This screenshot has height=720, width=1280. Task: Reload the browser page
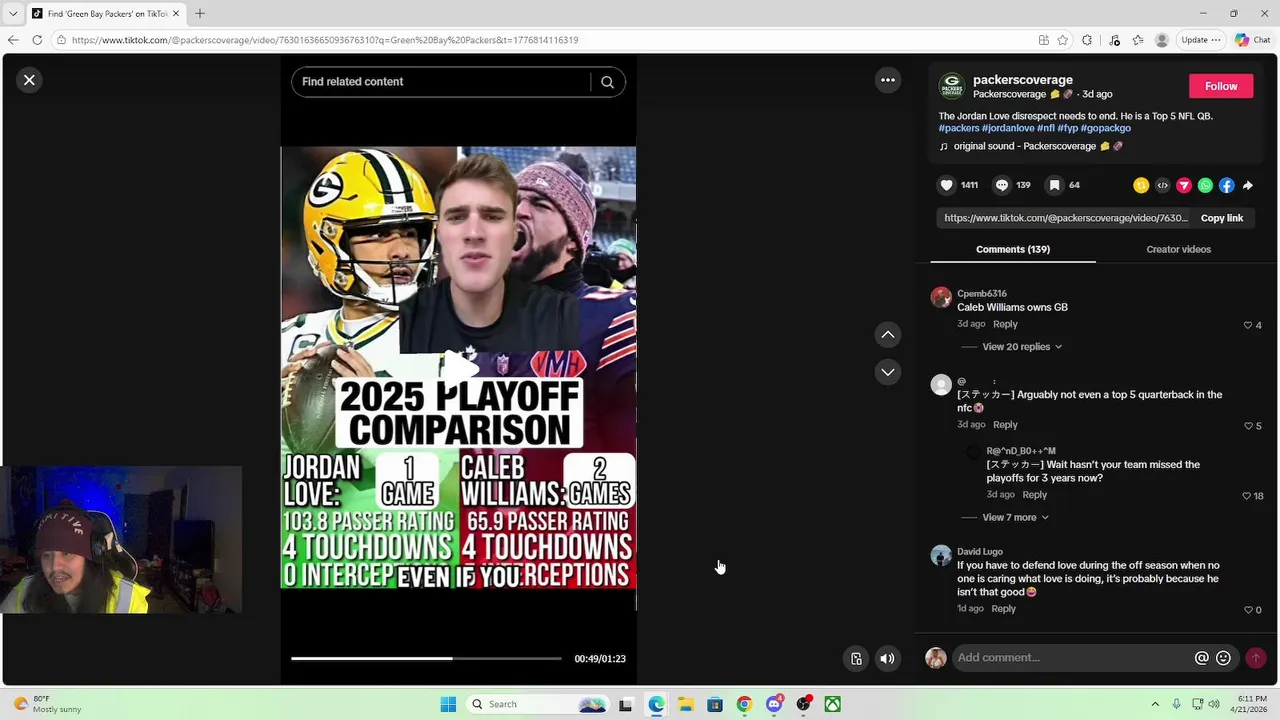pyautogui.click(x=37, y=40)
